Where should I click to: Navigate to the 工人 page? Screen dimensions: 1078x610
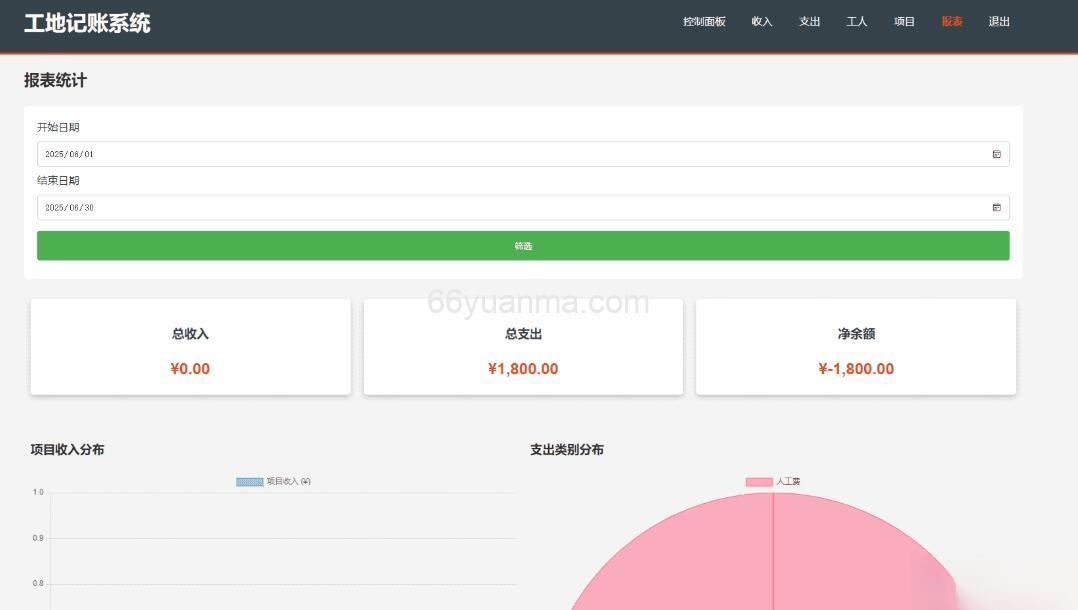click(856, 20)
